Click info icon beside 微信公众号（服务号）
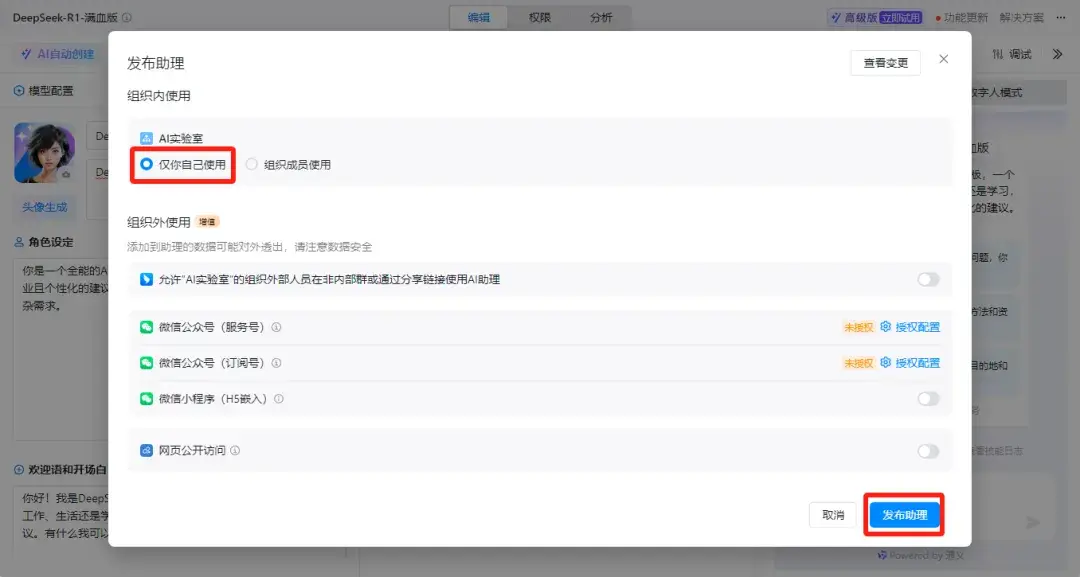Screen dimensions: 1080x577 [x=276, y=327]
